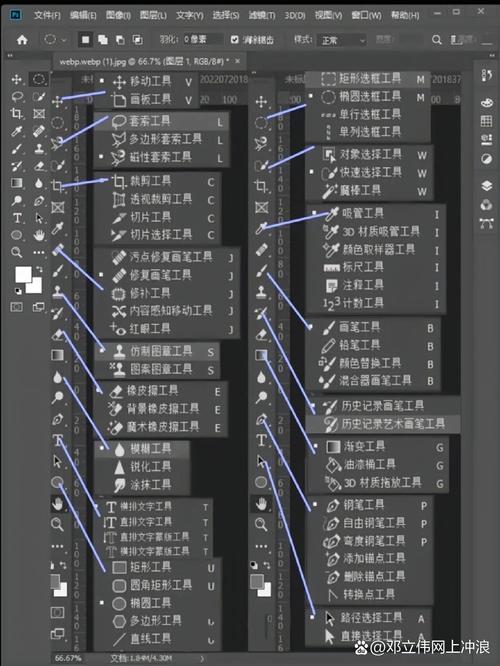500x666 pixels.
Task: Click the 66.67% zoom field in status bar
Action: point(68,658)
